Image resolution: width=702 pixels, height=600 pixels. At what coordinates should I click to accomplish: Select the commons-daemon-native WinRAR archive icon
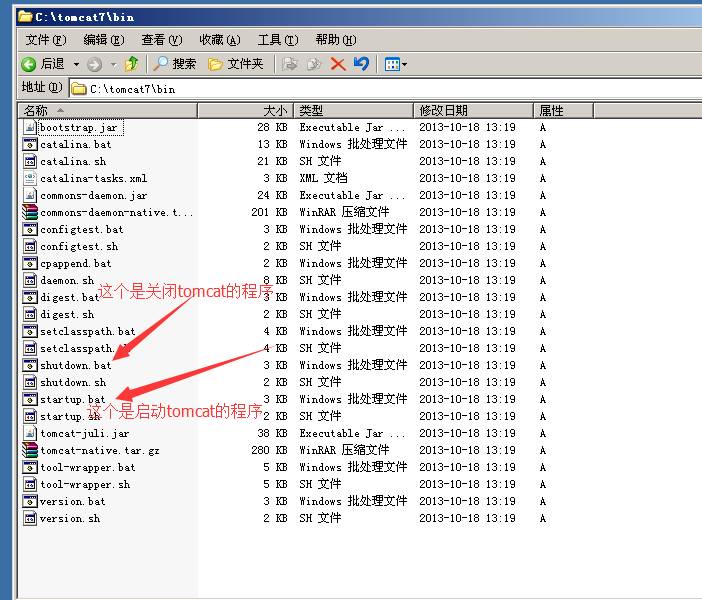click(30, 212)
